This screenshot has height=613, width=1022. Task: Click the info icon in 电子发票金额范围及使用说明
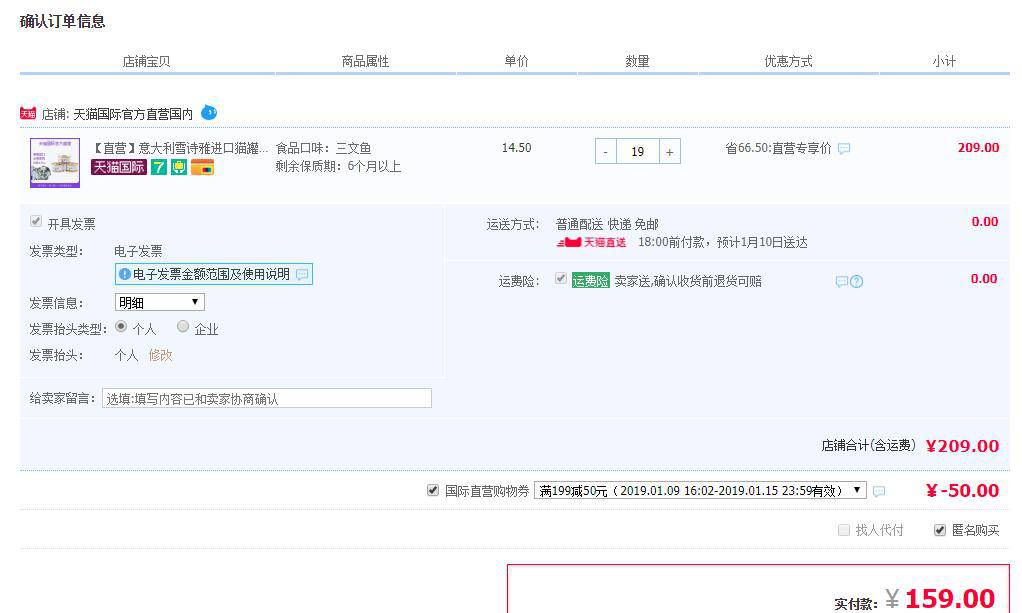tap(124, 275)
